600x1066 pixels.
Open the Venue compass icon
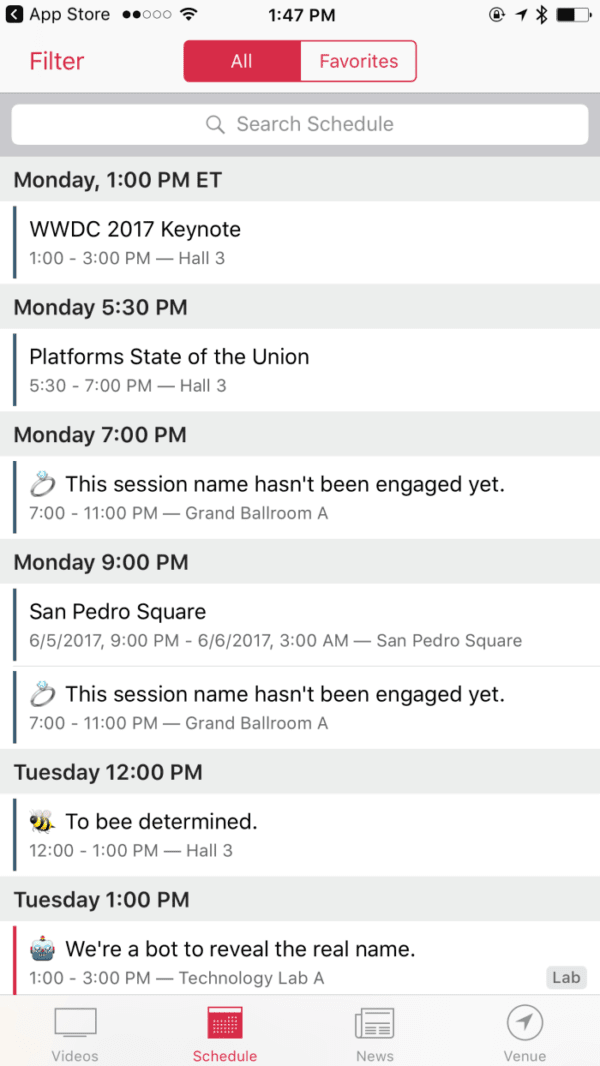pyautogui.click(x=524, y=1024)
